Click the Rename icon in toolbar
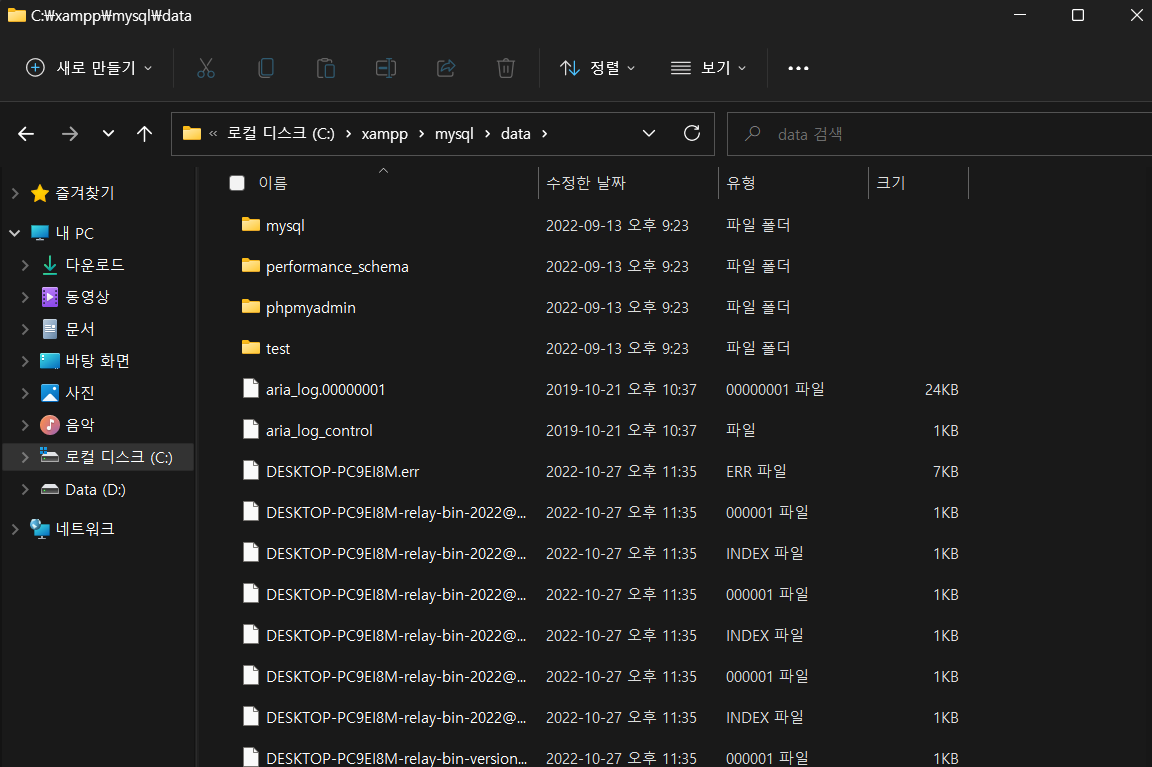 click(x=386, y=68)
